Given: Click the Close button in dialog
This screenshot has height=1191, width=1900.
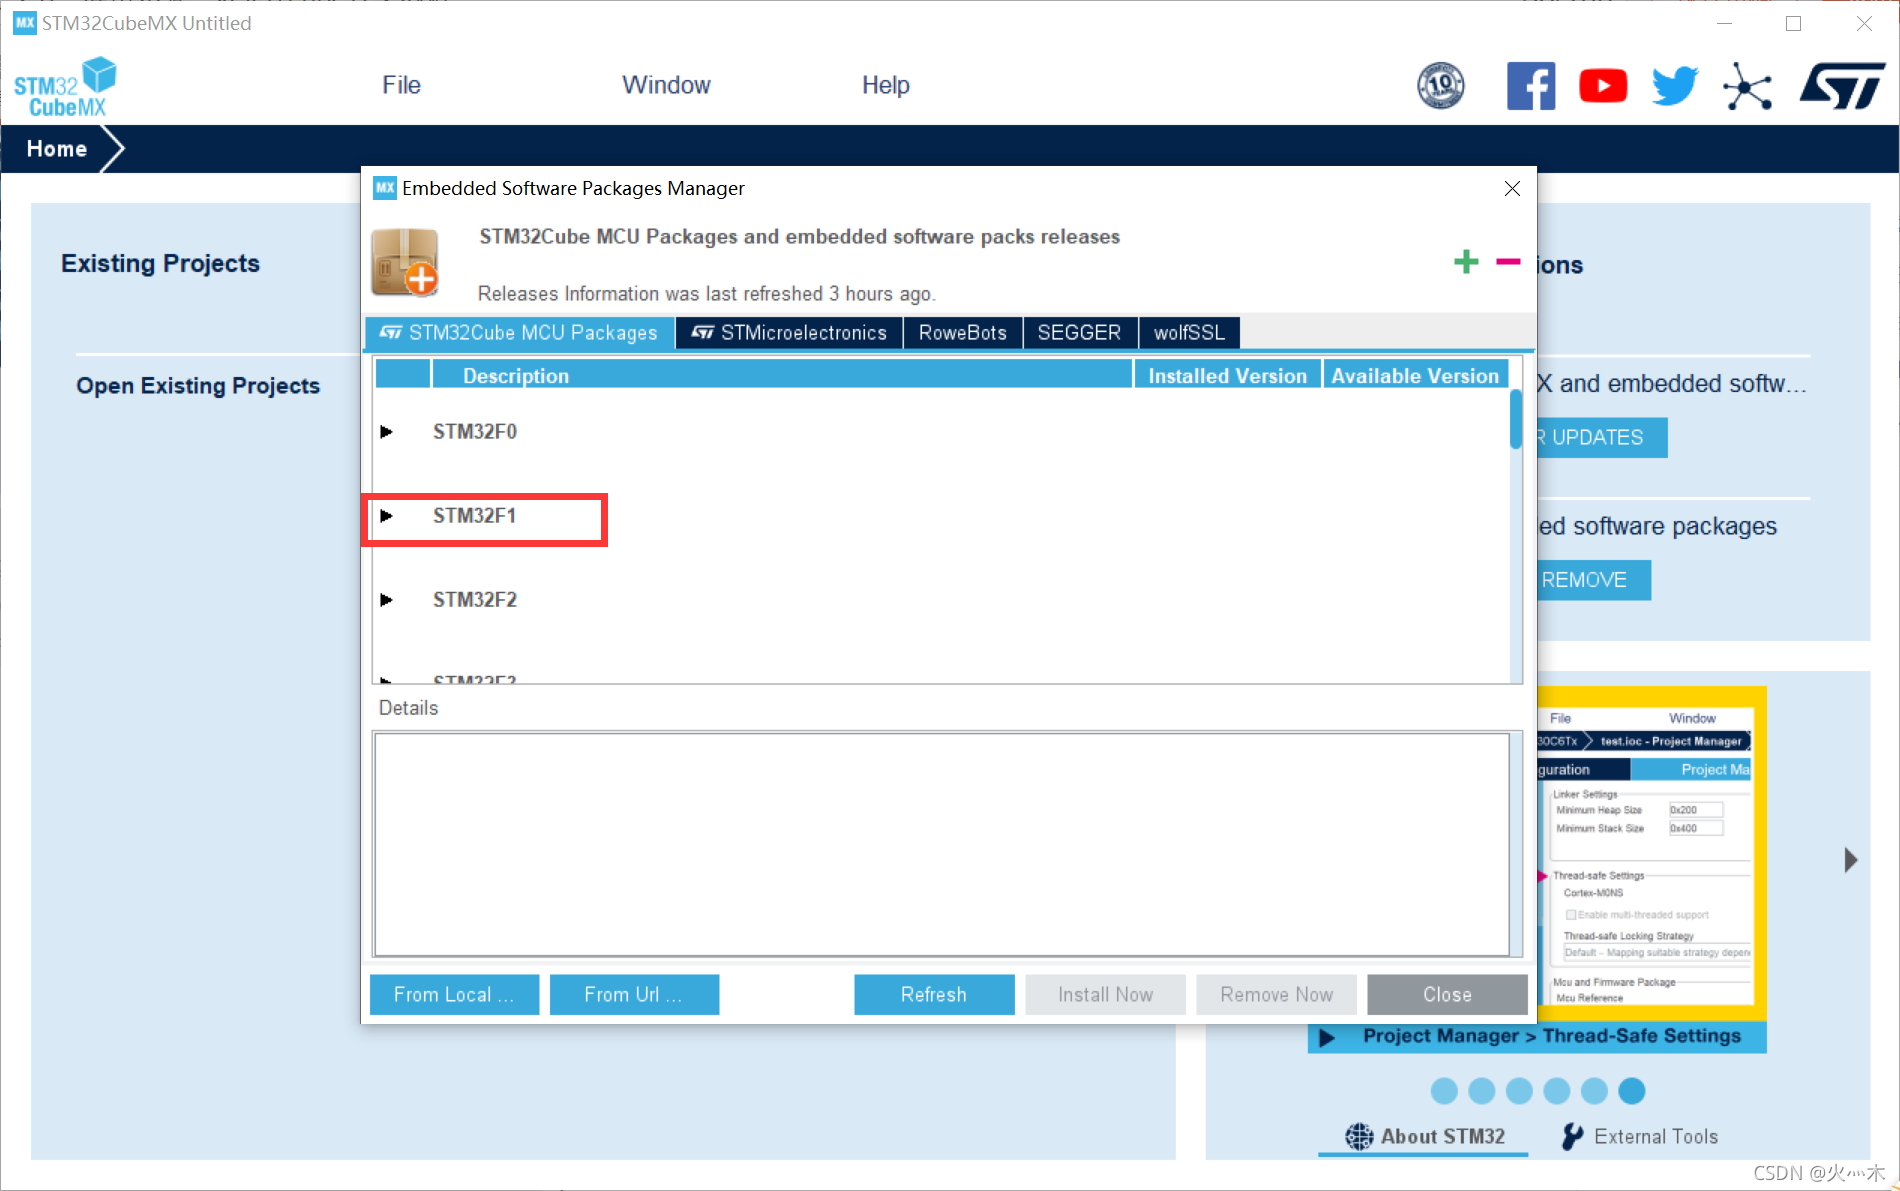Looking at the screenshot, I should [1447, 995].
